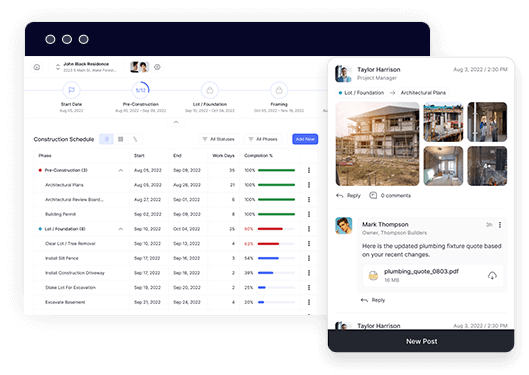Click the Lot / Foundation completion progress bar
Viewport: 529px width, 375px height.
tap(276, 229)
